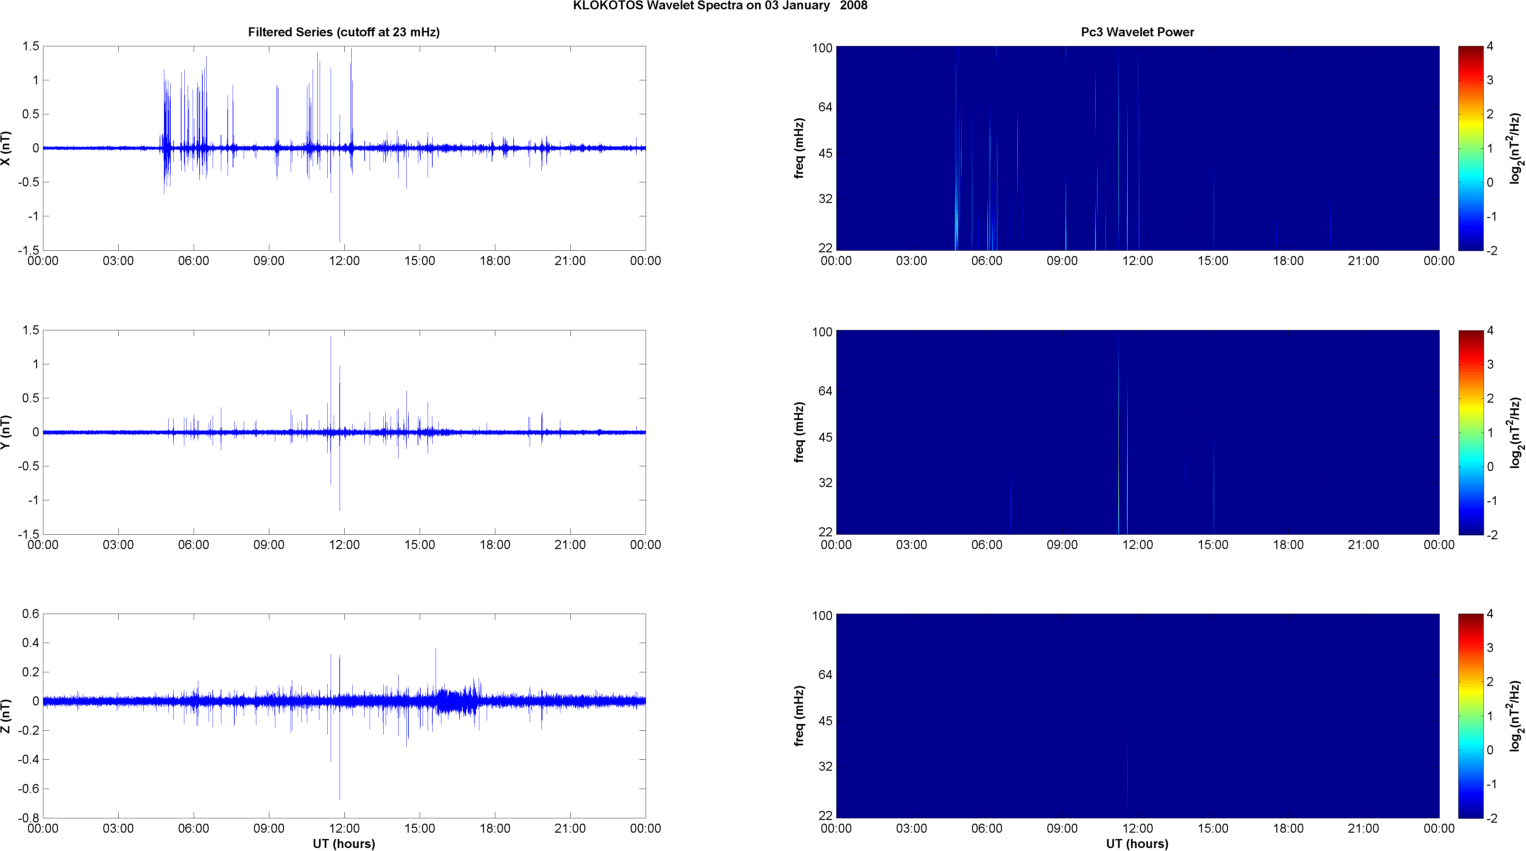The height and width of the screenshot is (851, 1526).
Task: Click the top spectrogram's colorbar
Action: pos(1469,148)
